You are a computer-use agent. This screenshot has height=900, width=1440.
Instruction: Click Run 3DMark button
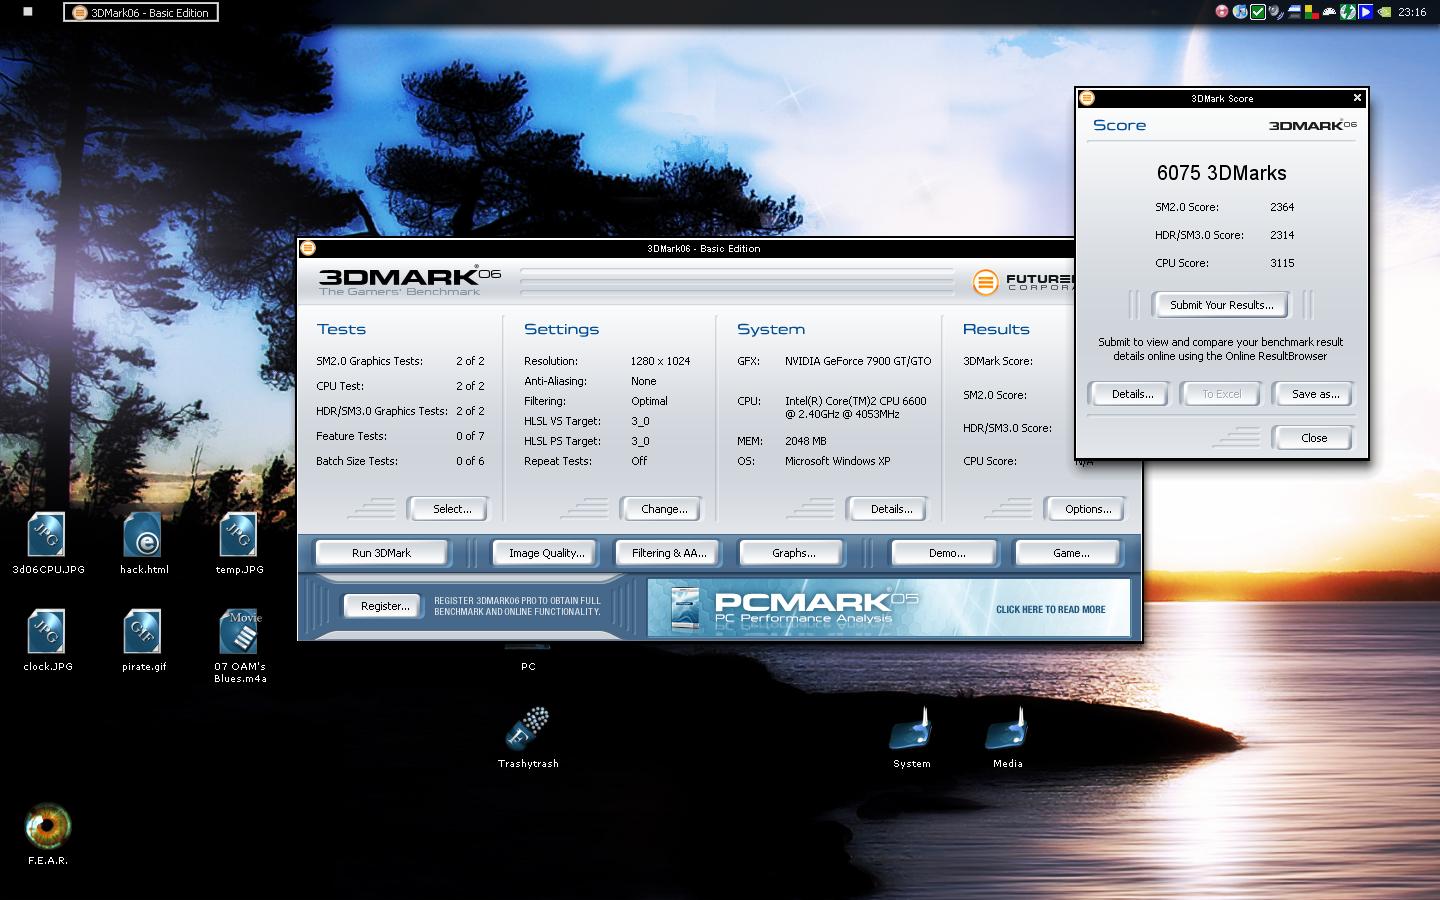pos(382,553)
